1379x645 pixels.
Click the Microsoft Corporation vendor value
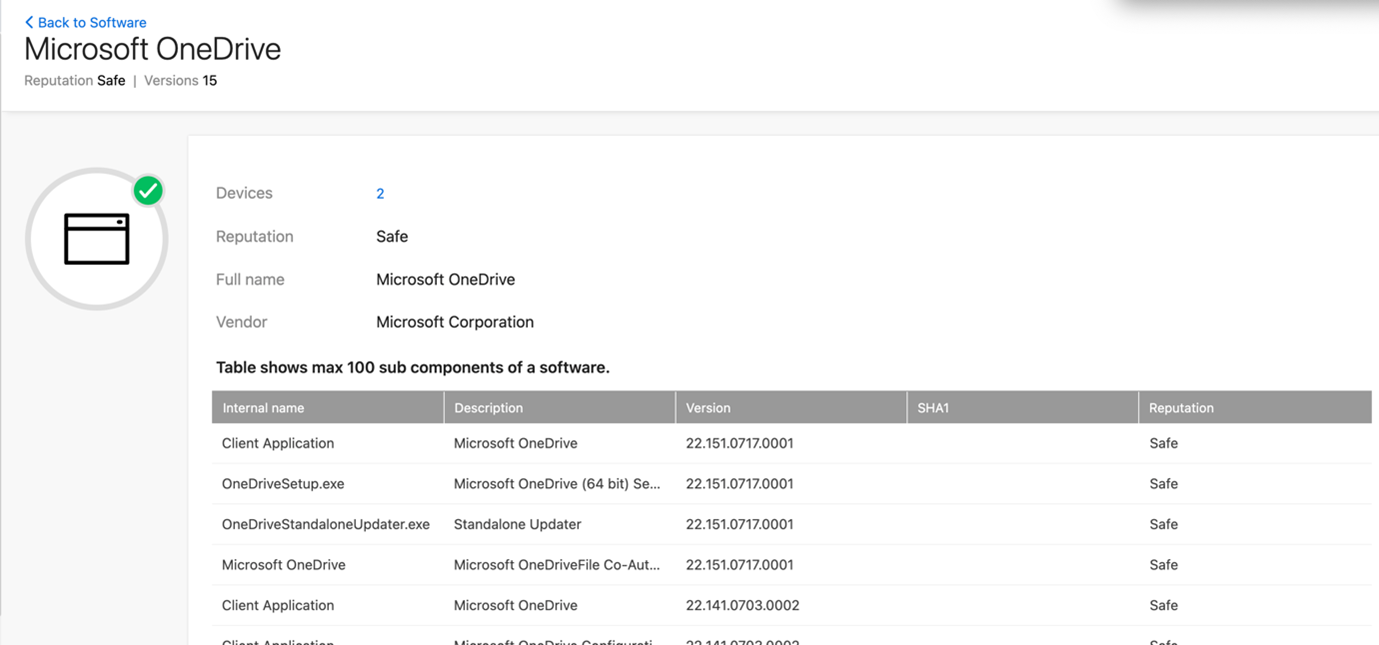[455, 322]
